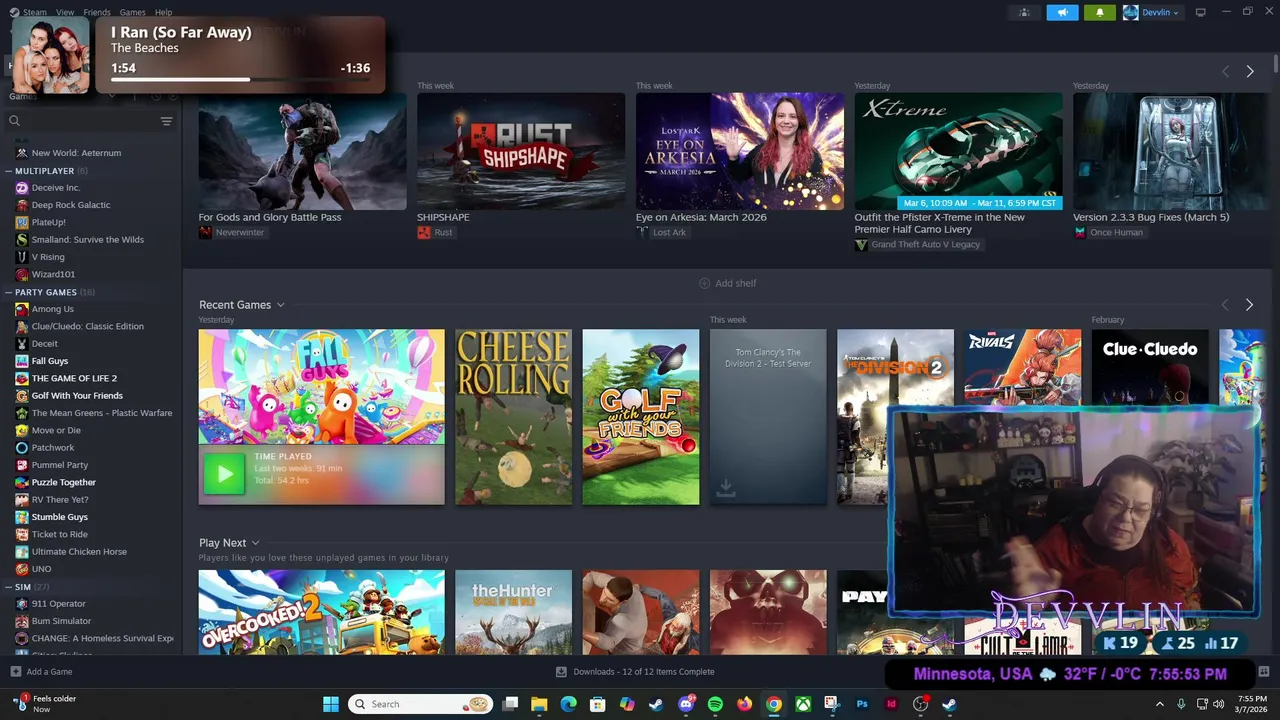Screen dimensions: 1280x720
Task: Open the Grand Theft Auto V Legacy link
Action: (917, 244)
